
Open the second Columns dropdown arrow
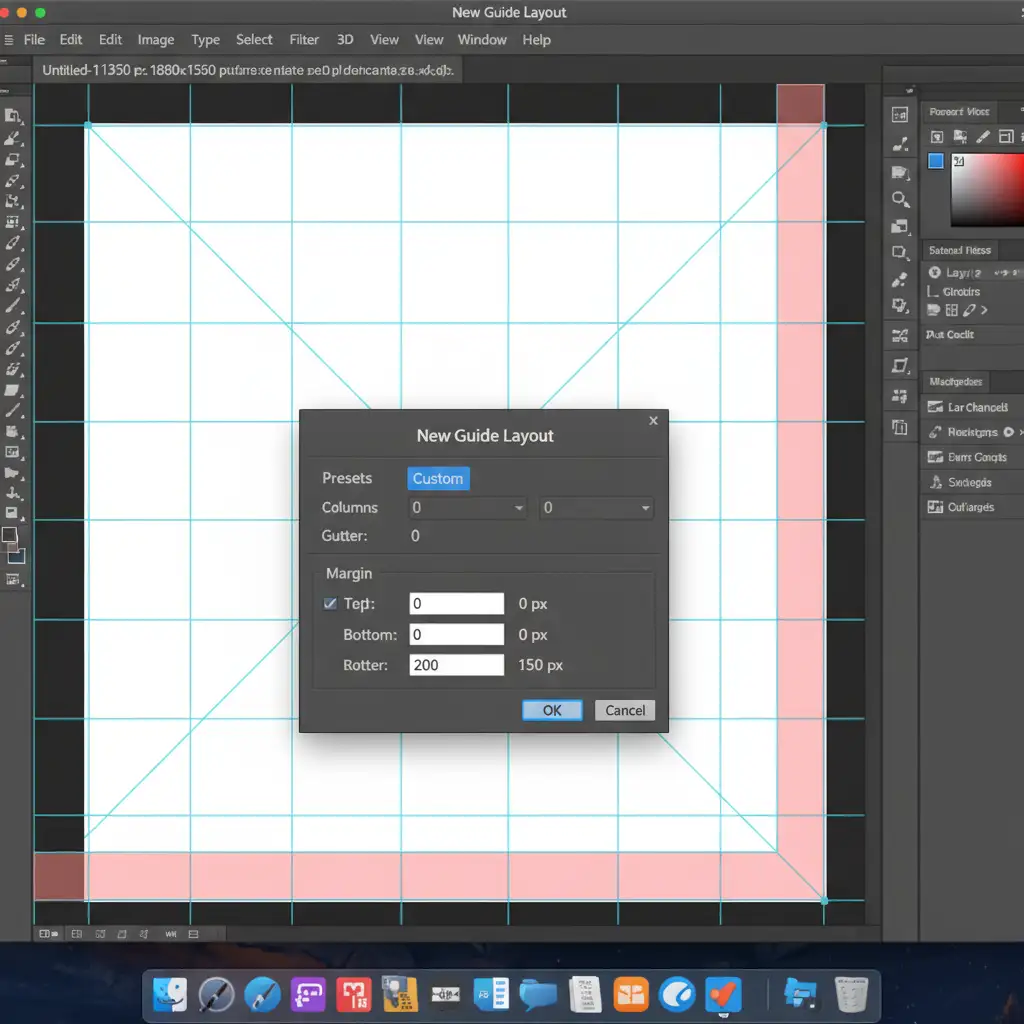[647, 508]
